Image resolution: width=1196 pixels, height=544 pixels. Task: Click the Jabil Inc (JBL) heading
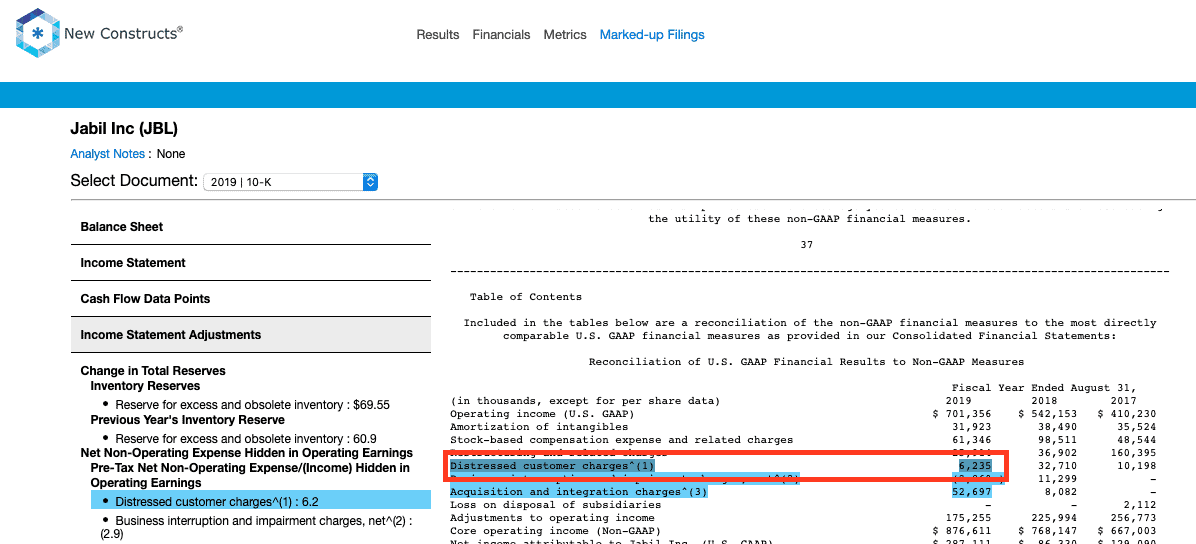(124, 129)
